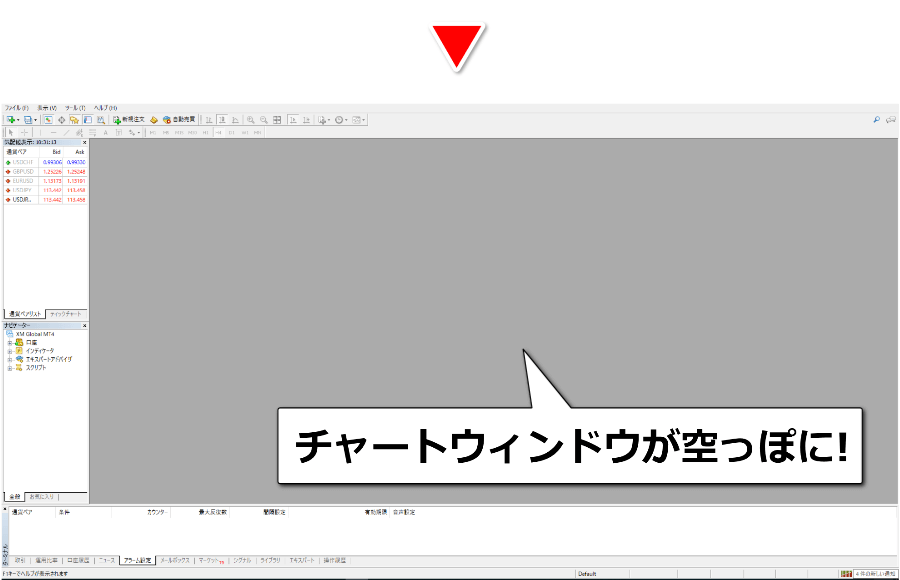Open the 表示 menu
This screenshot has width=900, height=580.
(x=47, y=108)
